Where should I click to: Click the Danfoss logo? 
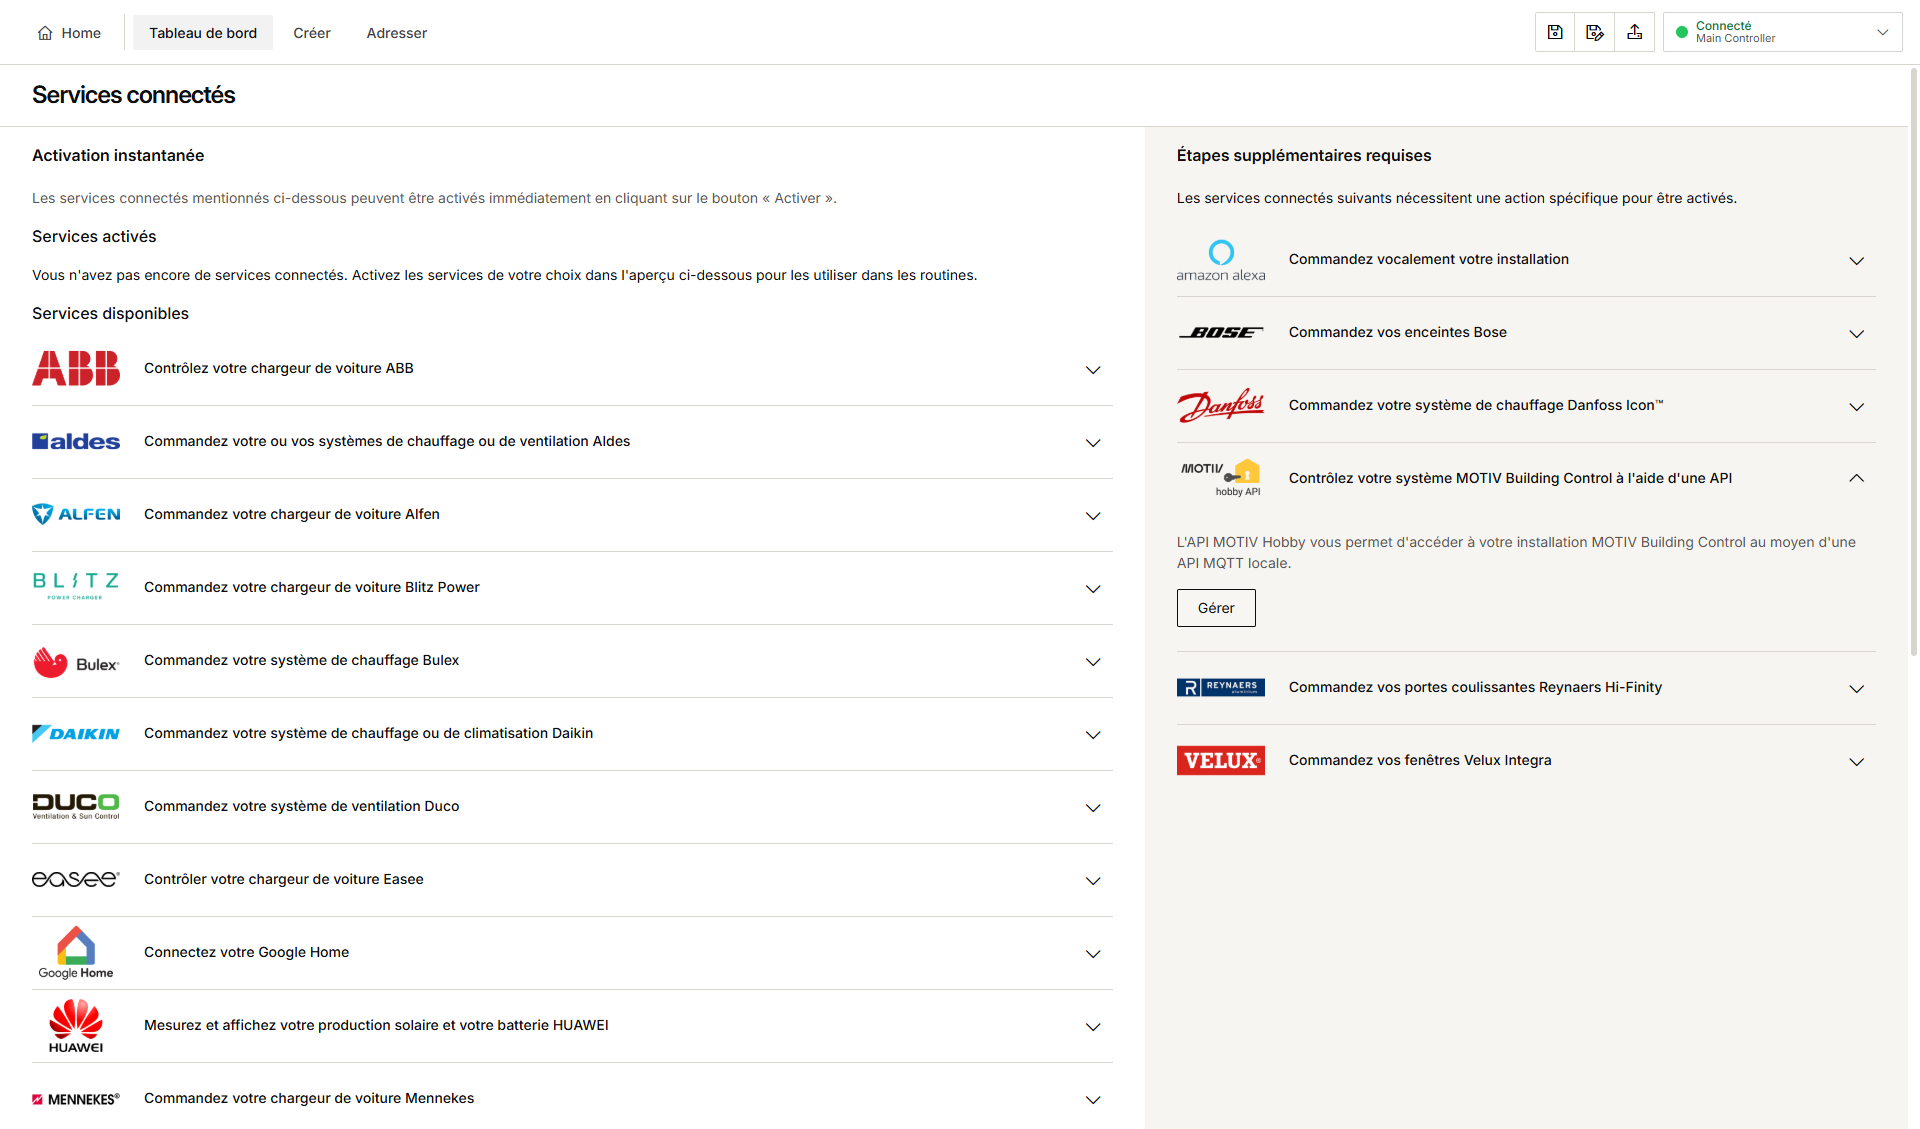(1221, 405)
